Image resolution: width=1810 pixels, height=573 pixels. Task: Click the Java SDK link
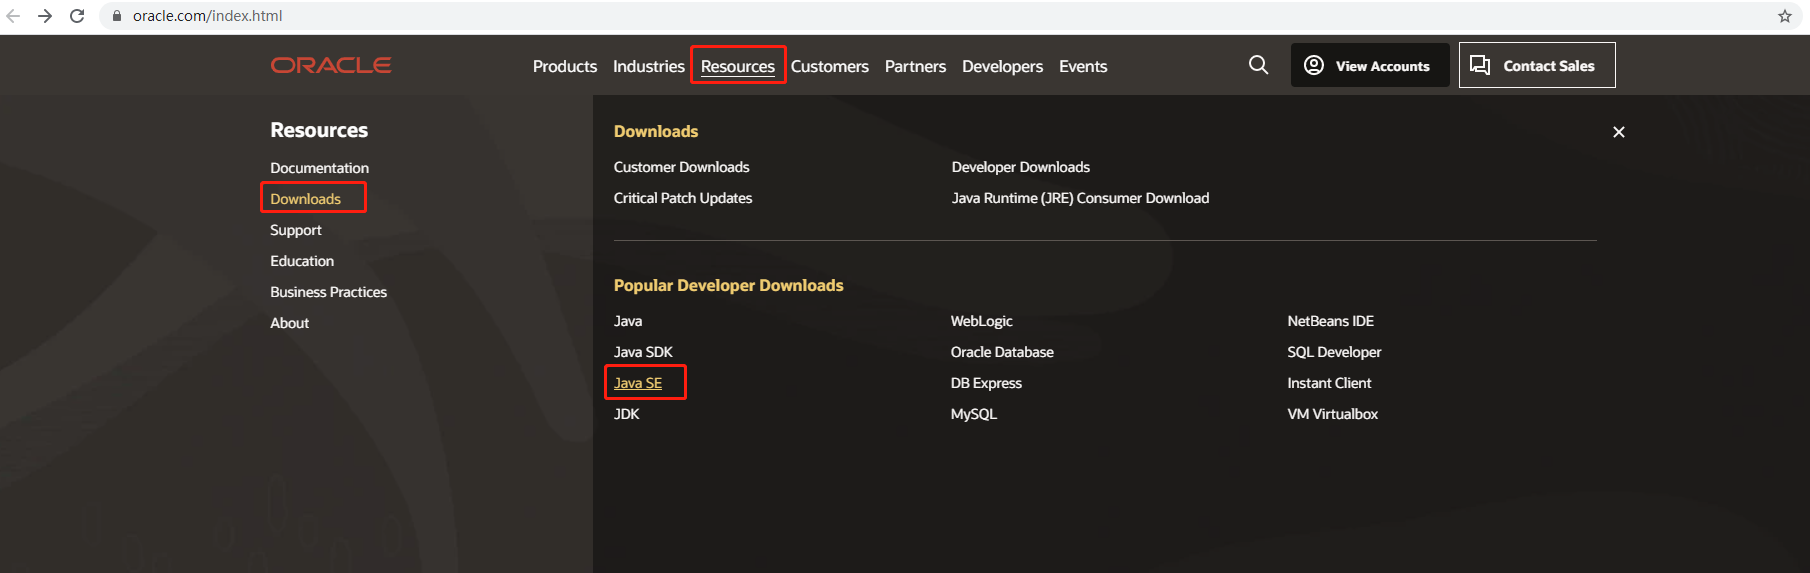[x=643, y=352]
